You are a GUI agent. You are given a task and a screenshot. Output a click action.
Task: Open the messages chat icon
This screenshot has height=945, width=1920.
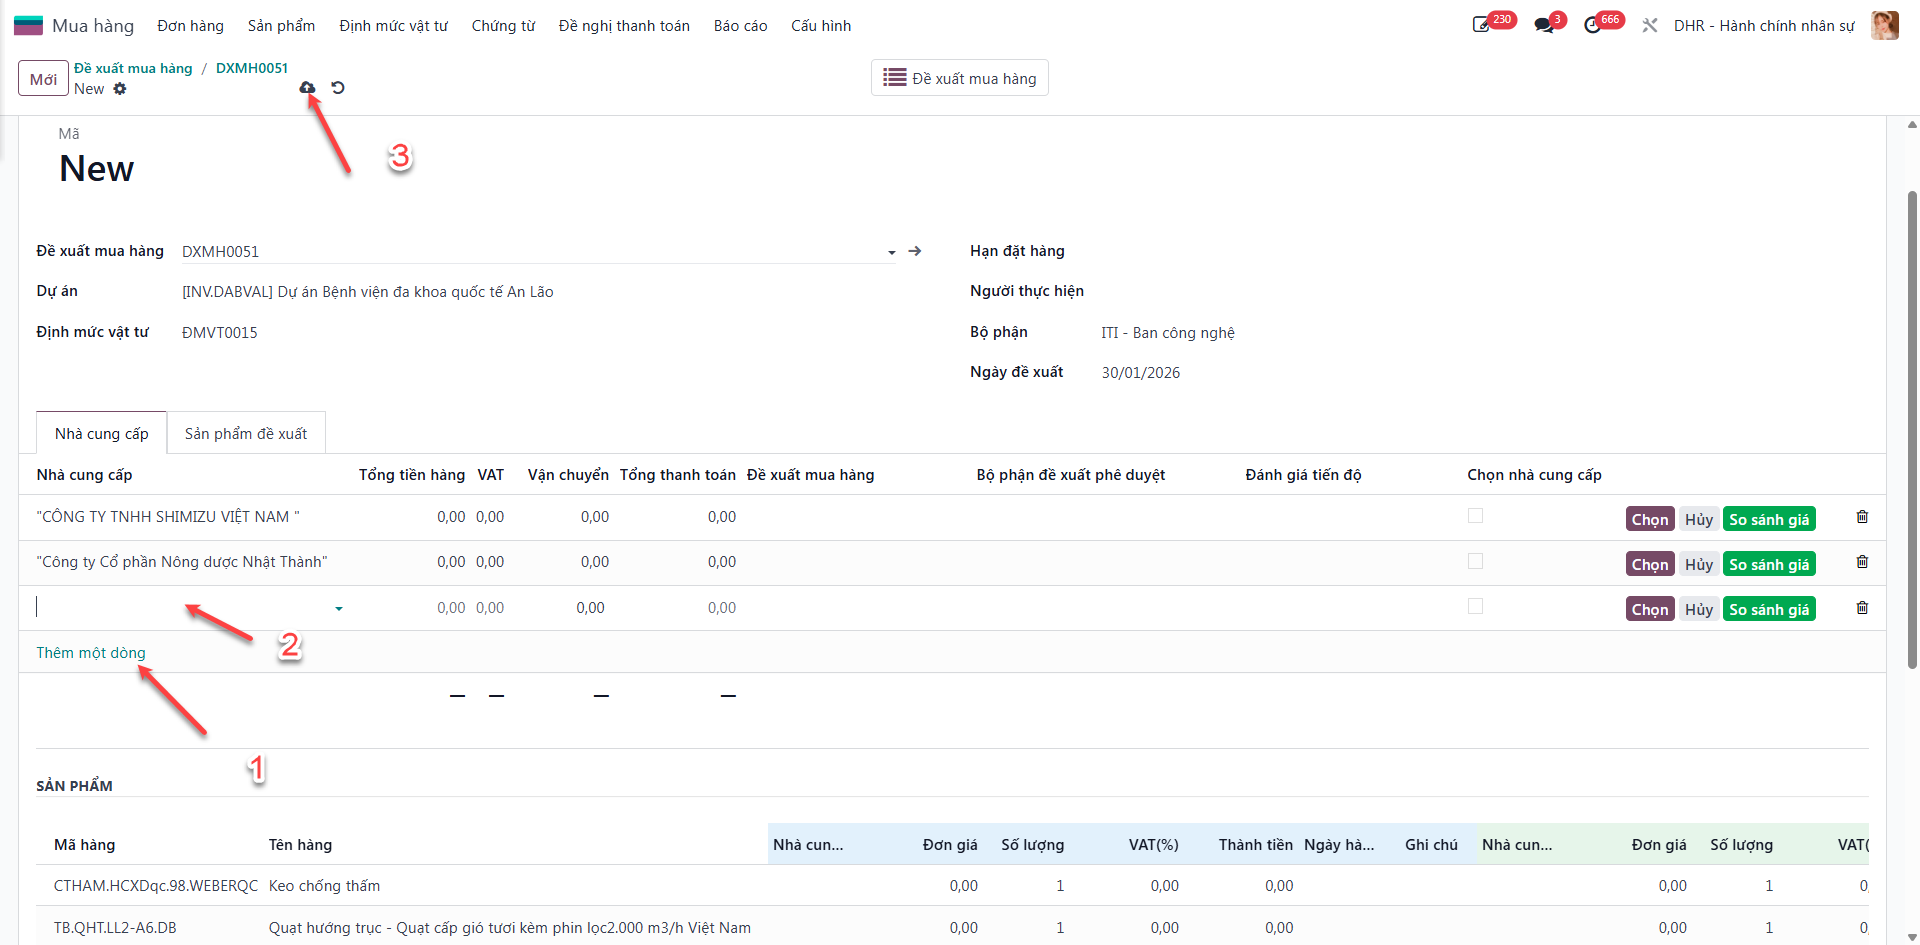coord(1544,25)
